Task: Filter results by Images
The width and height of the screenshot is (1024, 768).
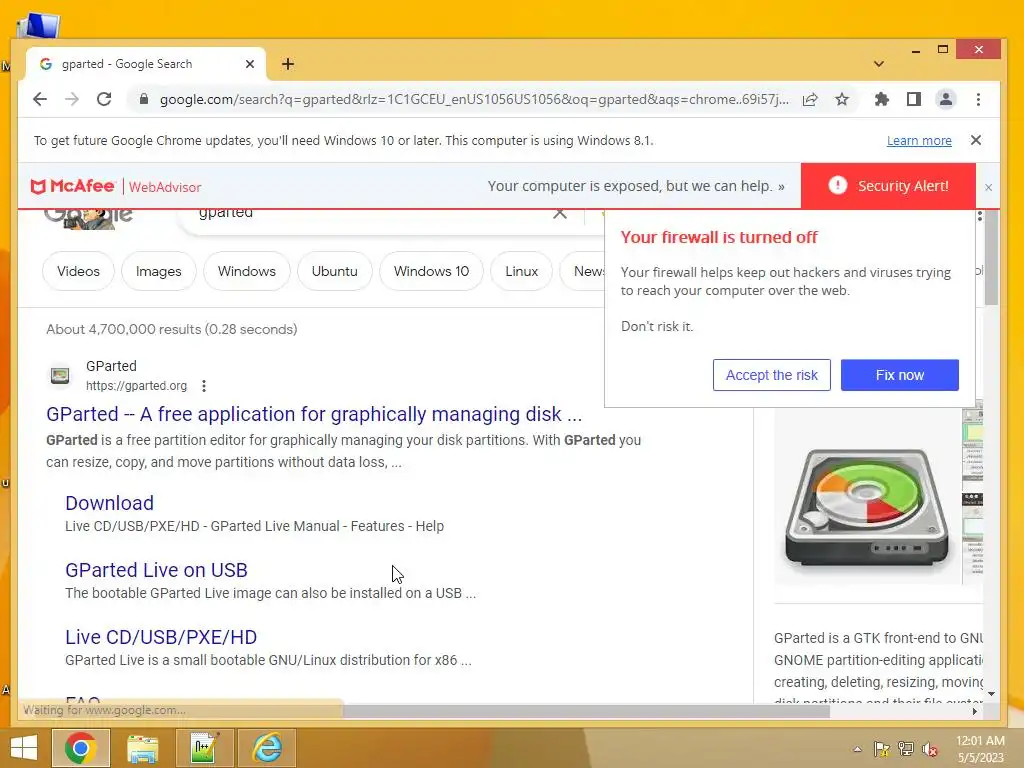Action: click(x=159, y=271)
